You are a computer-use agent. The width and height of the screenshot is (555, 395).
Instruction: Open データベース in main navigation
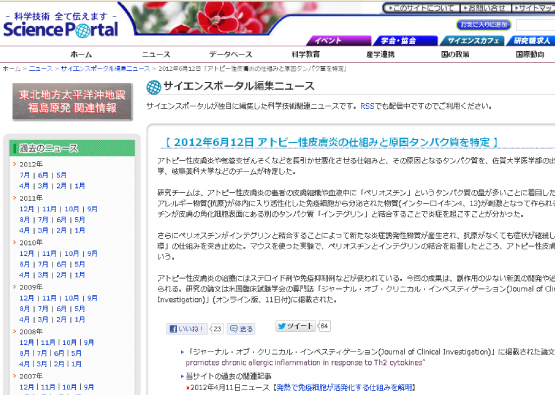pyautogui.click(x=230, y=55)
